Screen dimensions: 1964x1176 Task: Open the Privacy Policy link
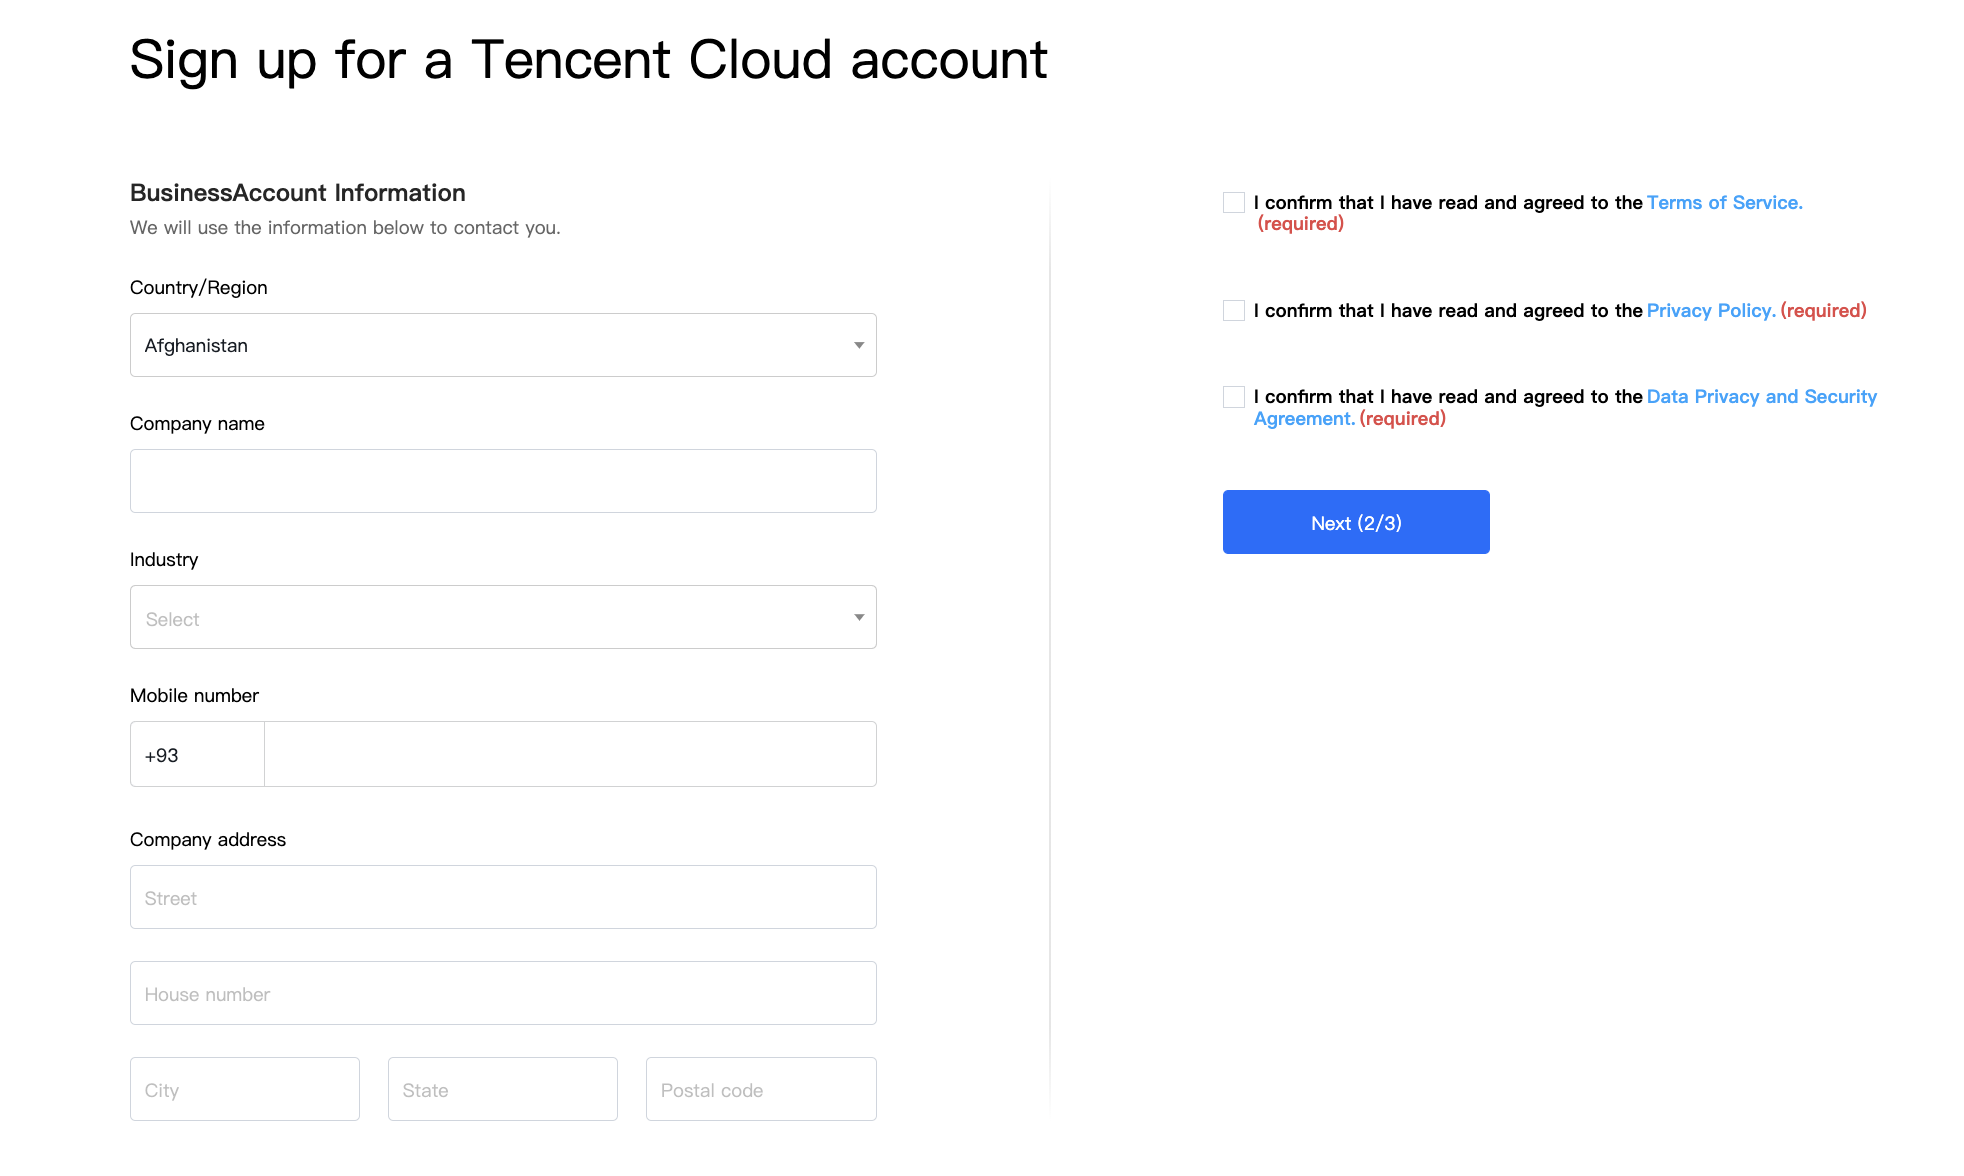(x=1711, y=311)
